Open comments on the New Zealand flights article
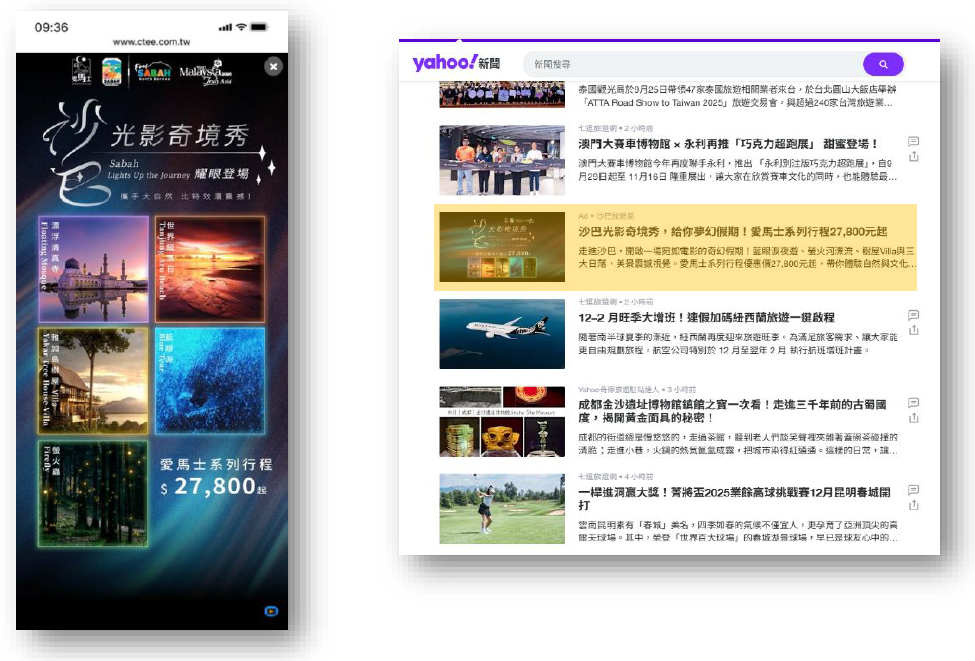 [913, 315]
